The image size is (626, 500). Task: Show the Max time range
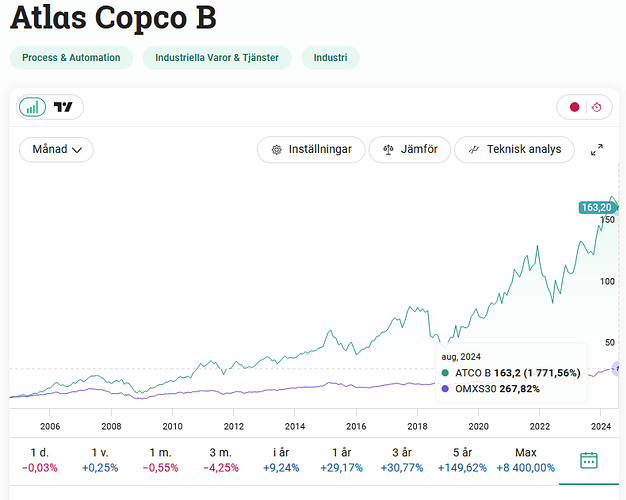point(525,460)
